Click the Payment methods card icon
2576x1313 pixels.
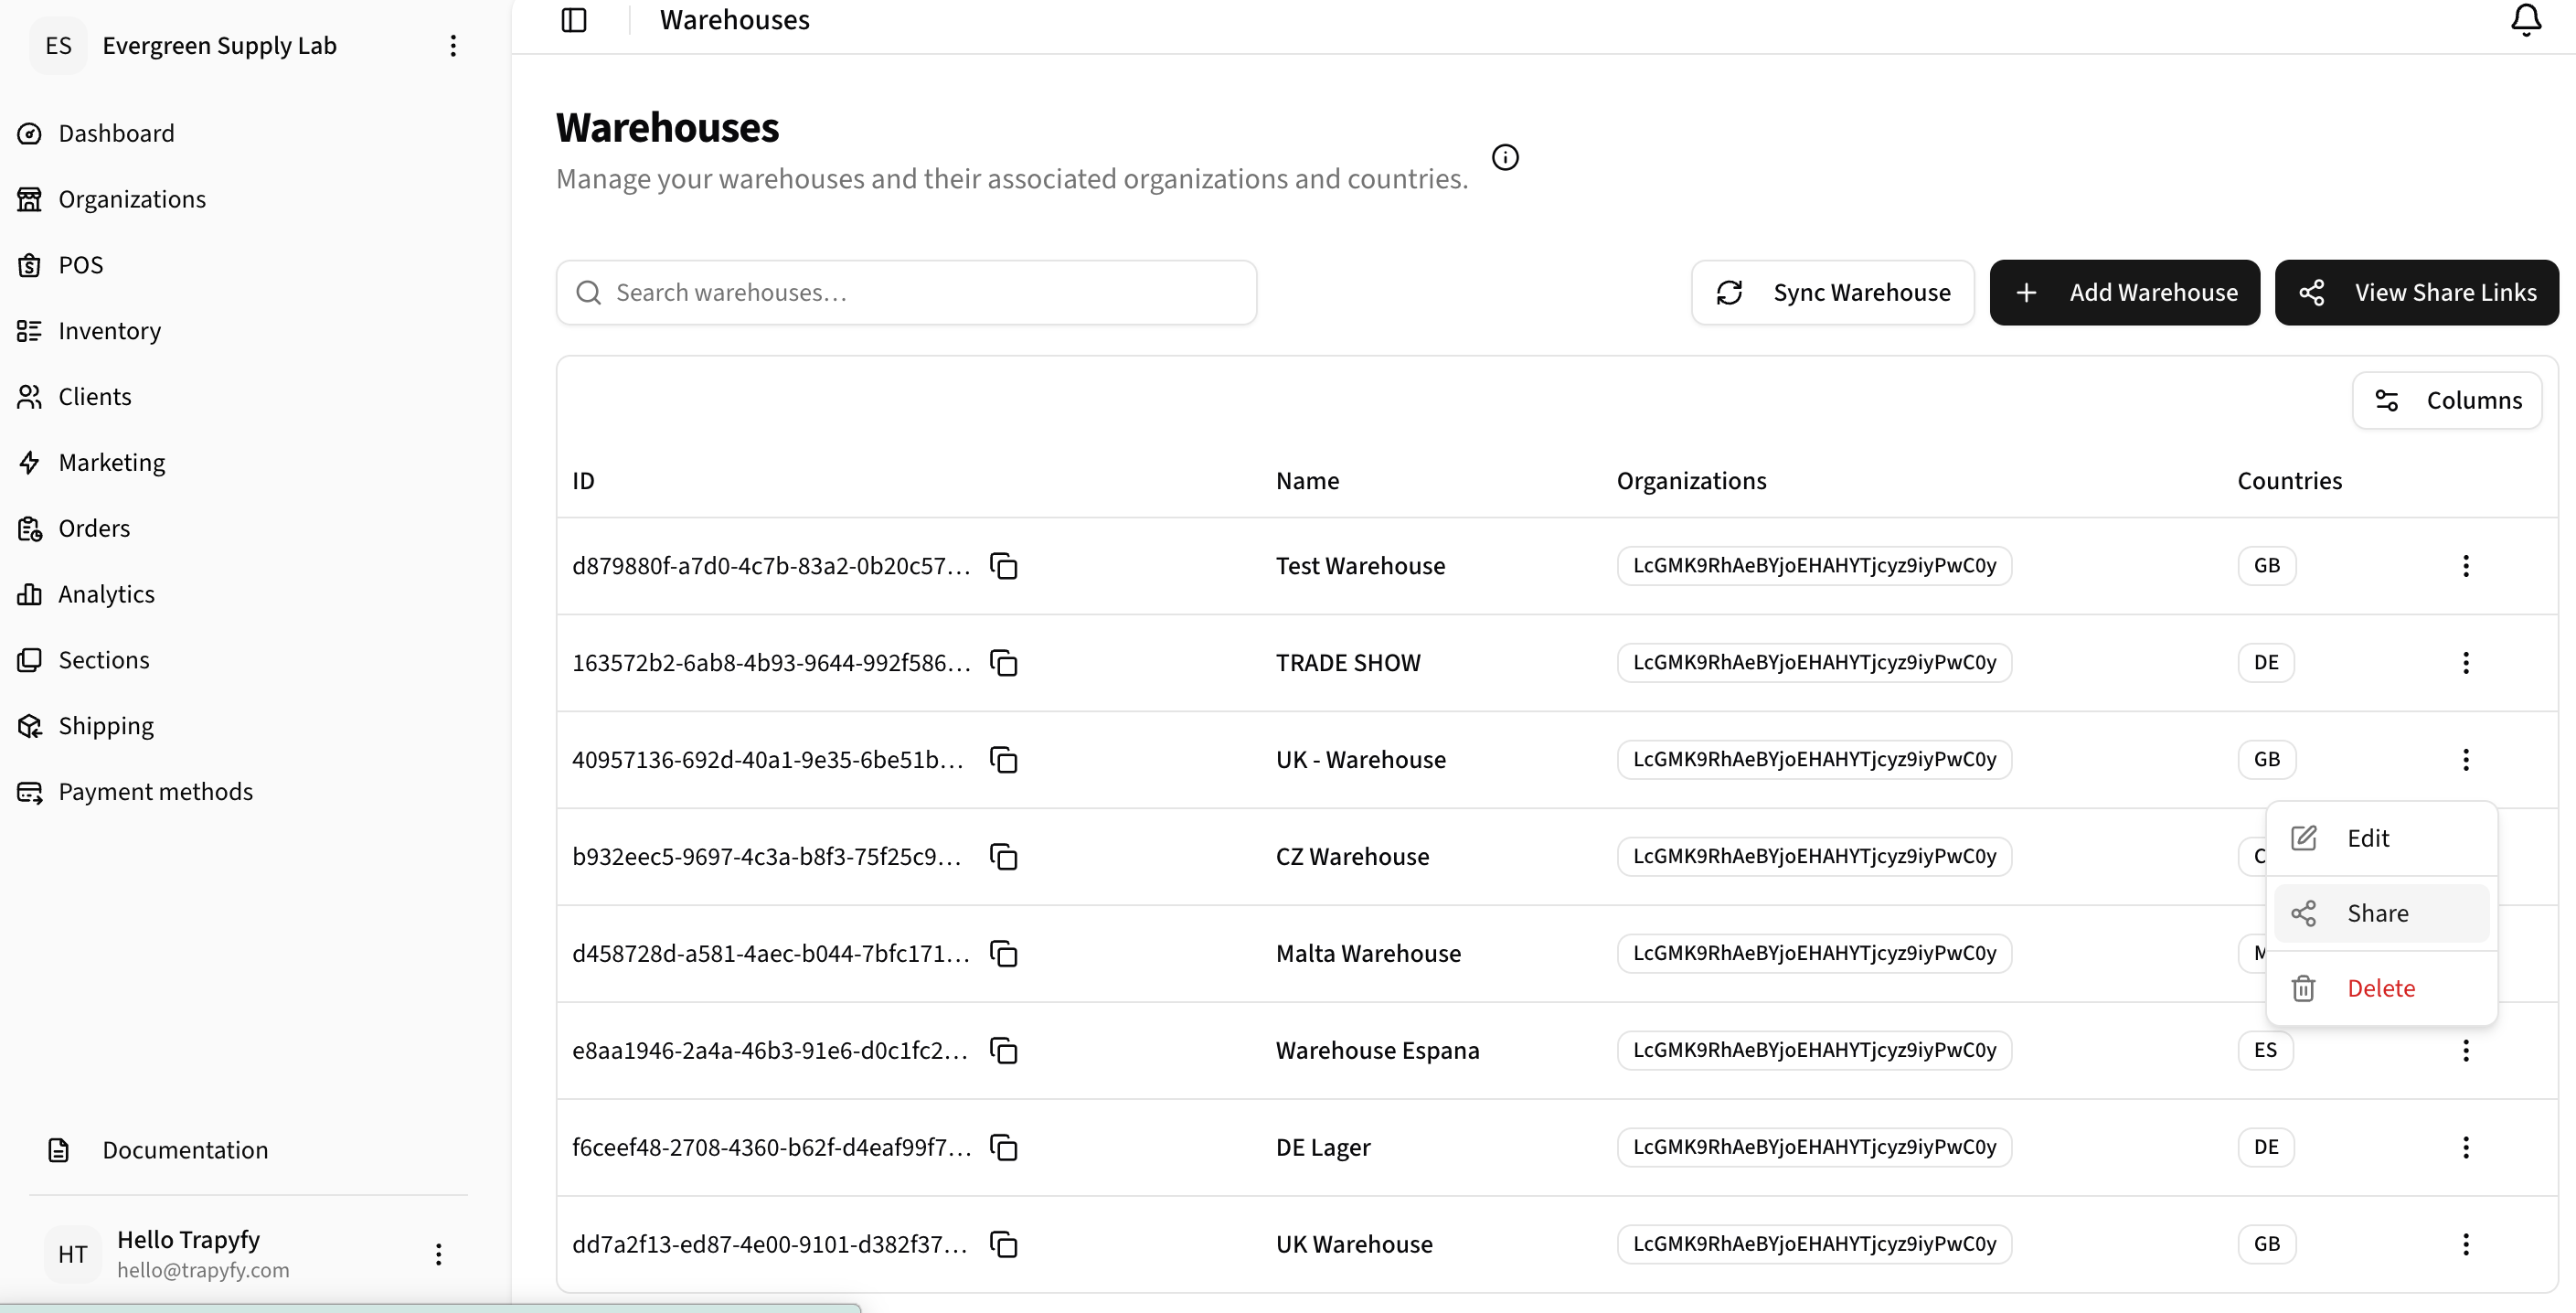click(x=30, y=792)
